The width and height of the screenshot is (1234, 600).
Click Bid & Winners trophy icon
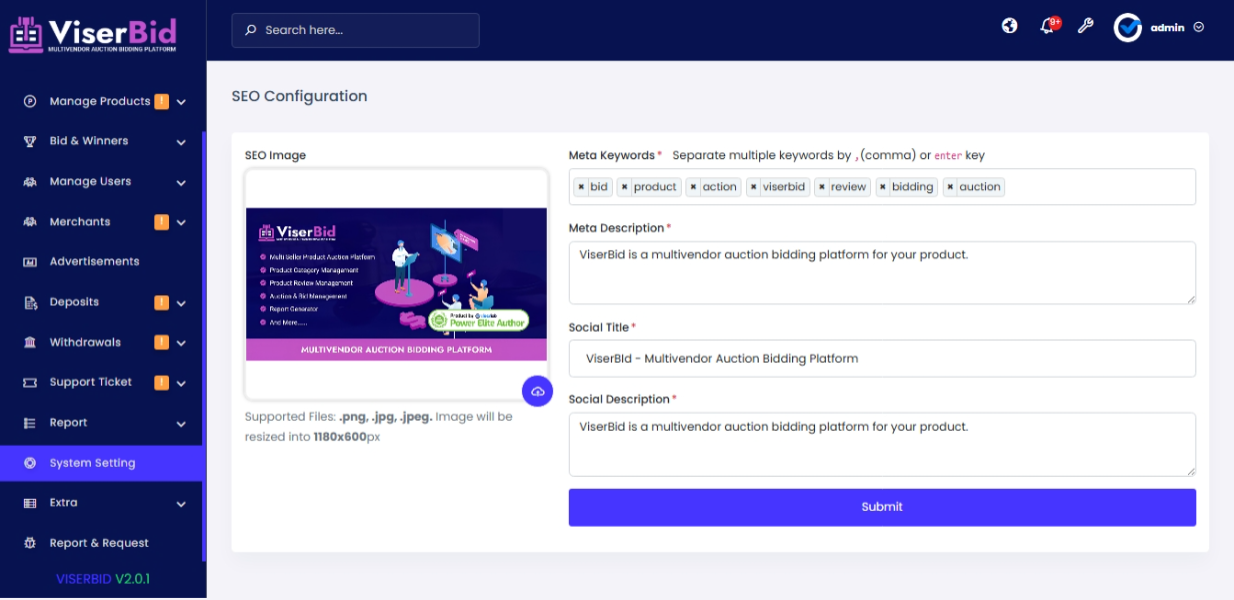coord(30,141)
